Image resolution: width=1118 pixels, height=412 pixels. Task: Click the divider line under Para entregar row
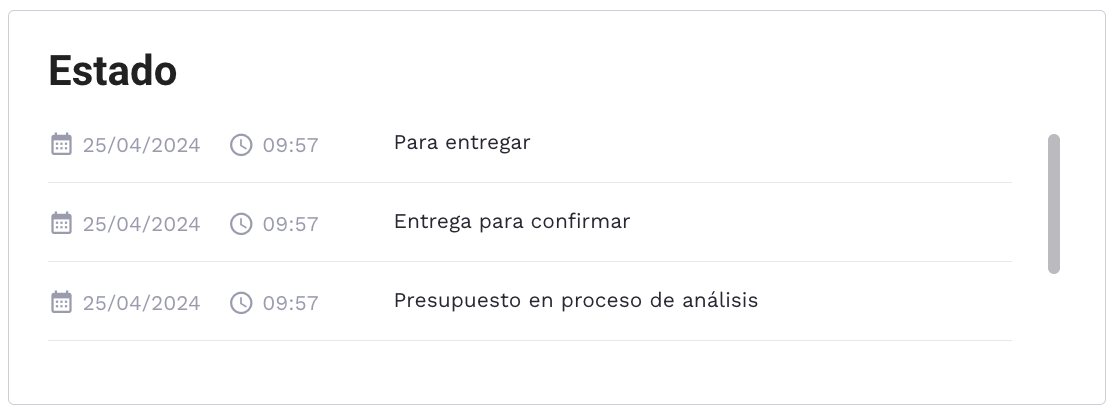530,183
